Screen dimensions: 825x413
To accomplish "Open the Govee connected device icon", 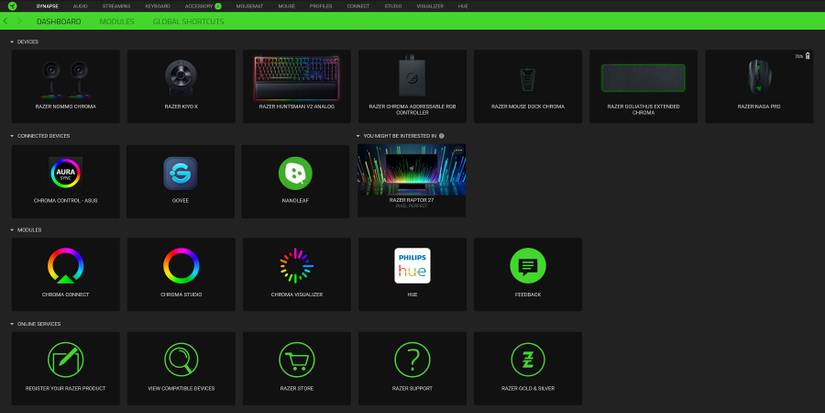I will [x=180, y=173].
